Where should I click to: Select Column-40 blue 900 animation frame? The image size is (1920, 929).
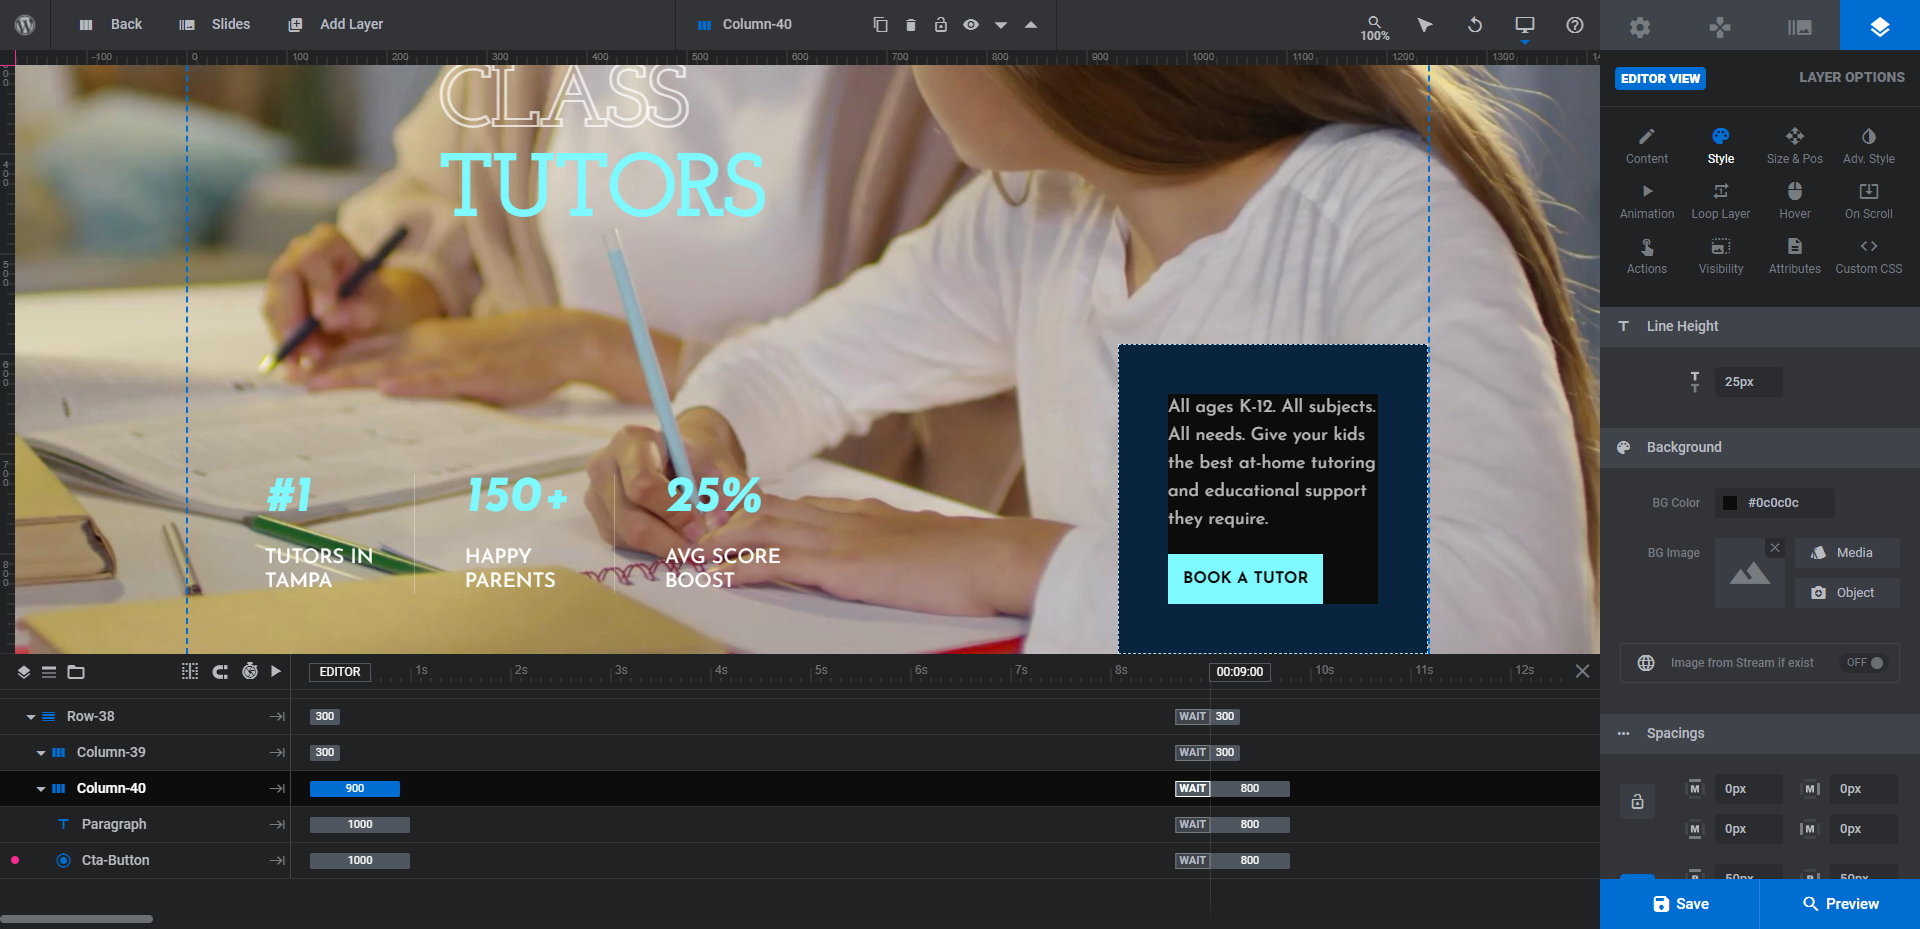[x=355, y=789]
